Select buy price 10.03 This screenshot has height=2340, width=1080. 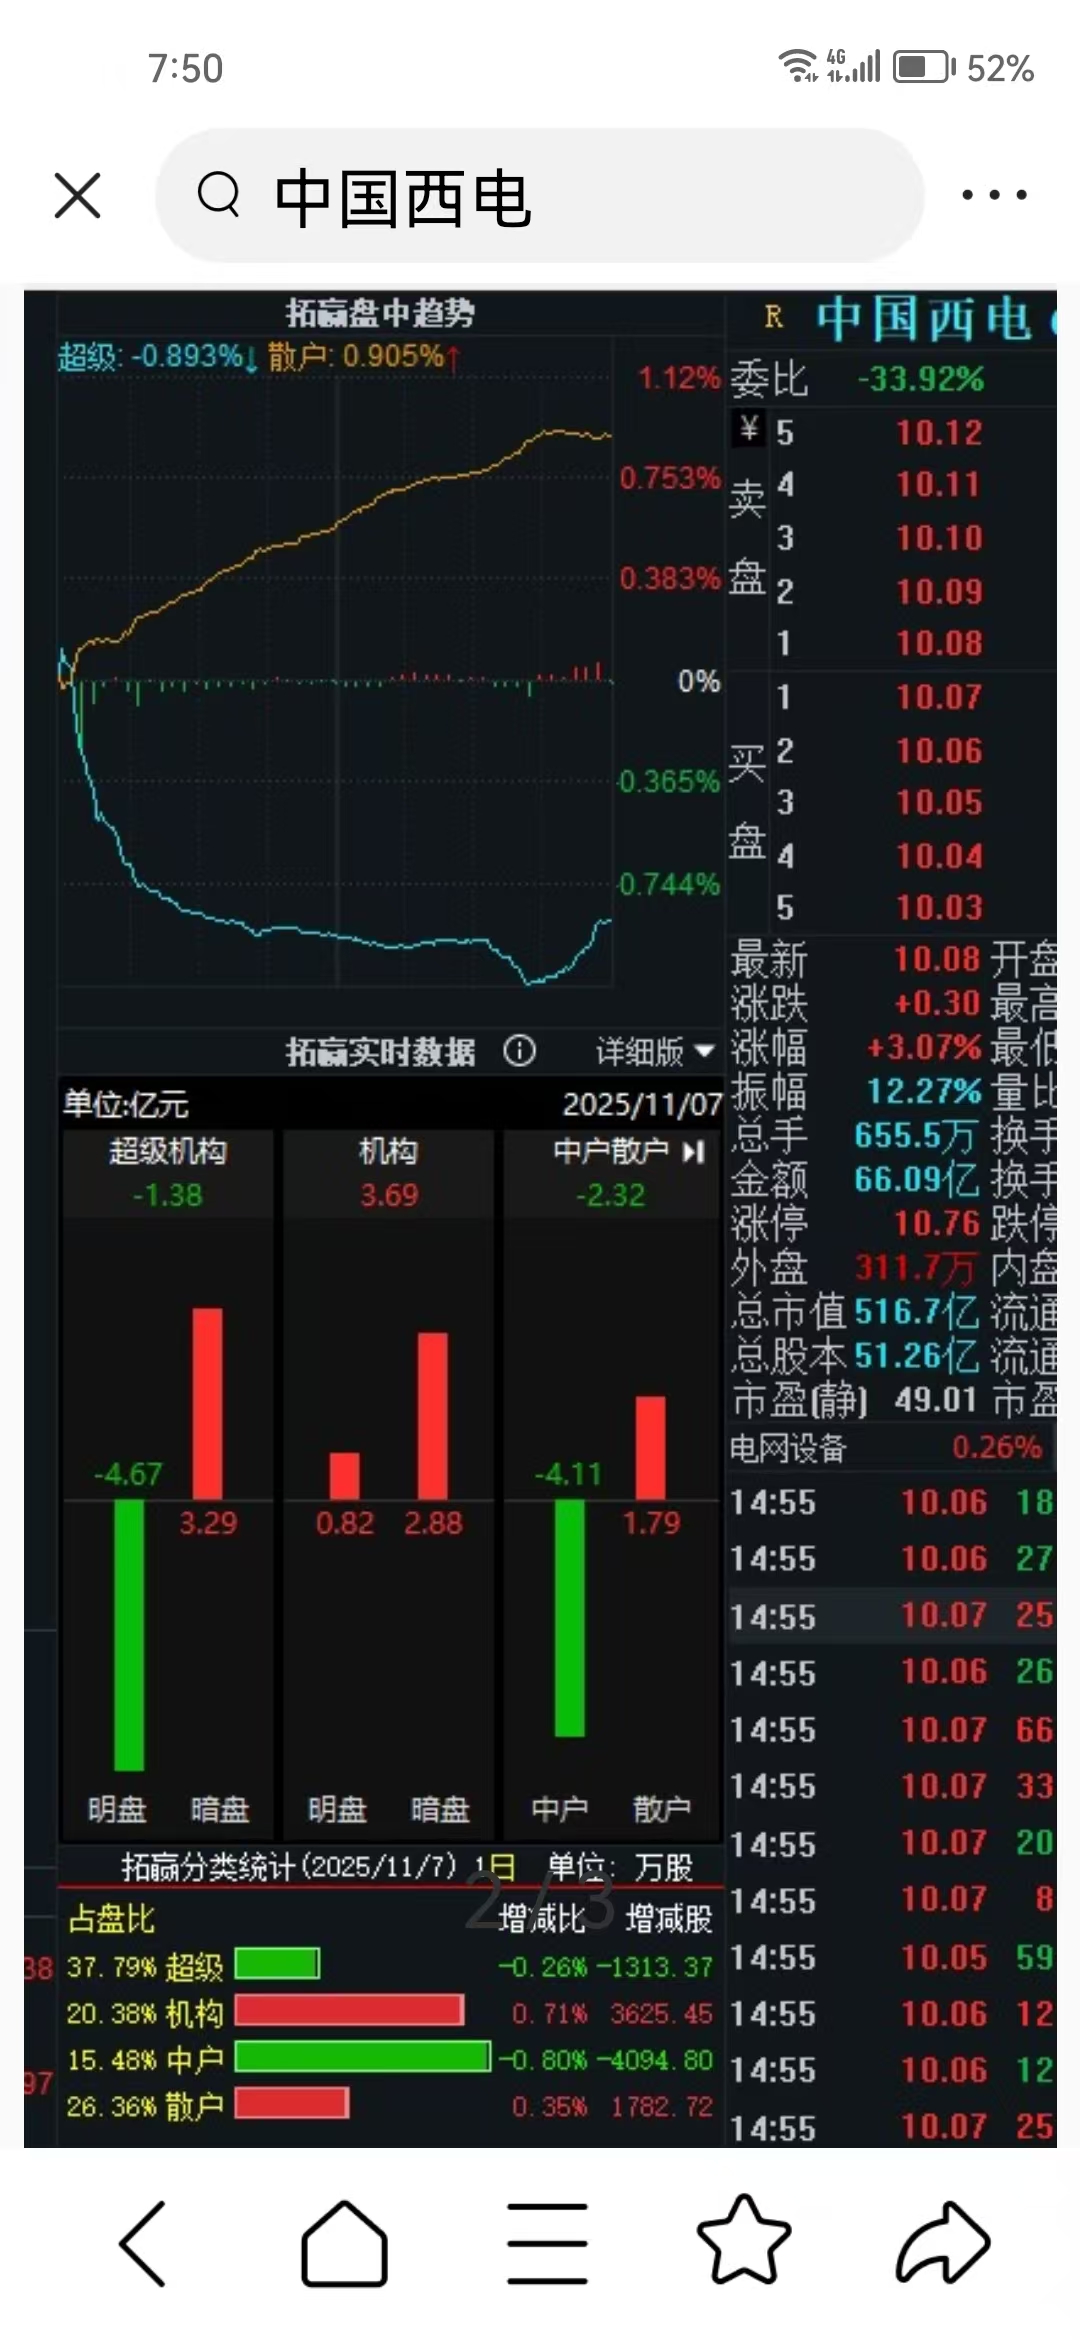[x=939, y=907]
